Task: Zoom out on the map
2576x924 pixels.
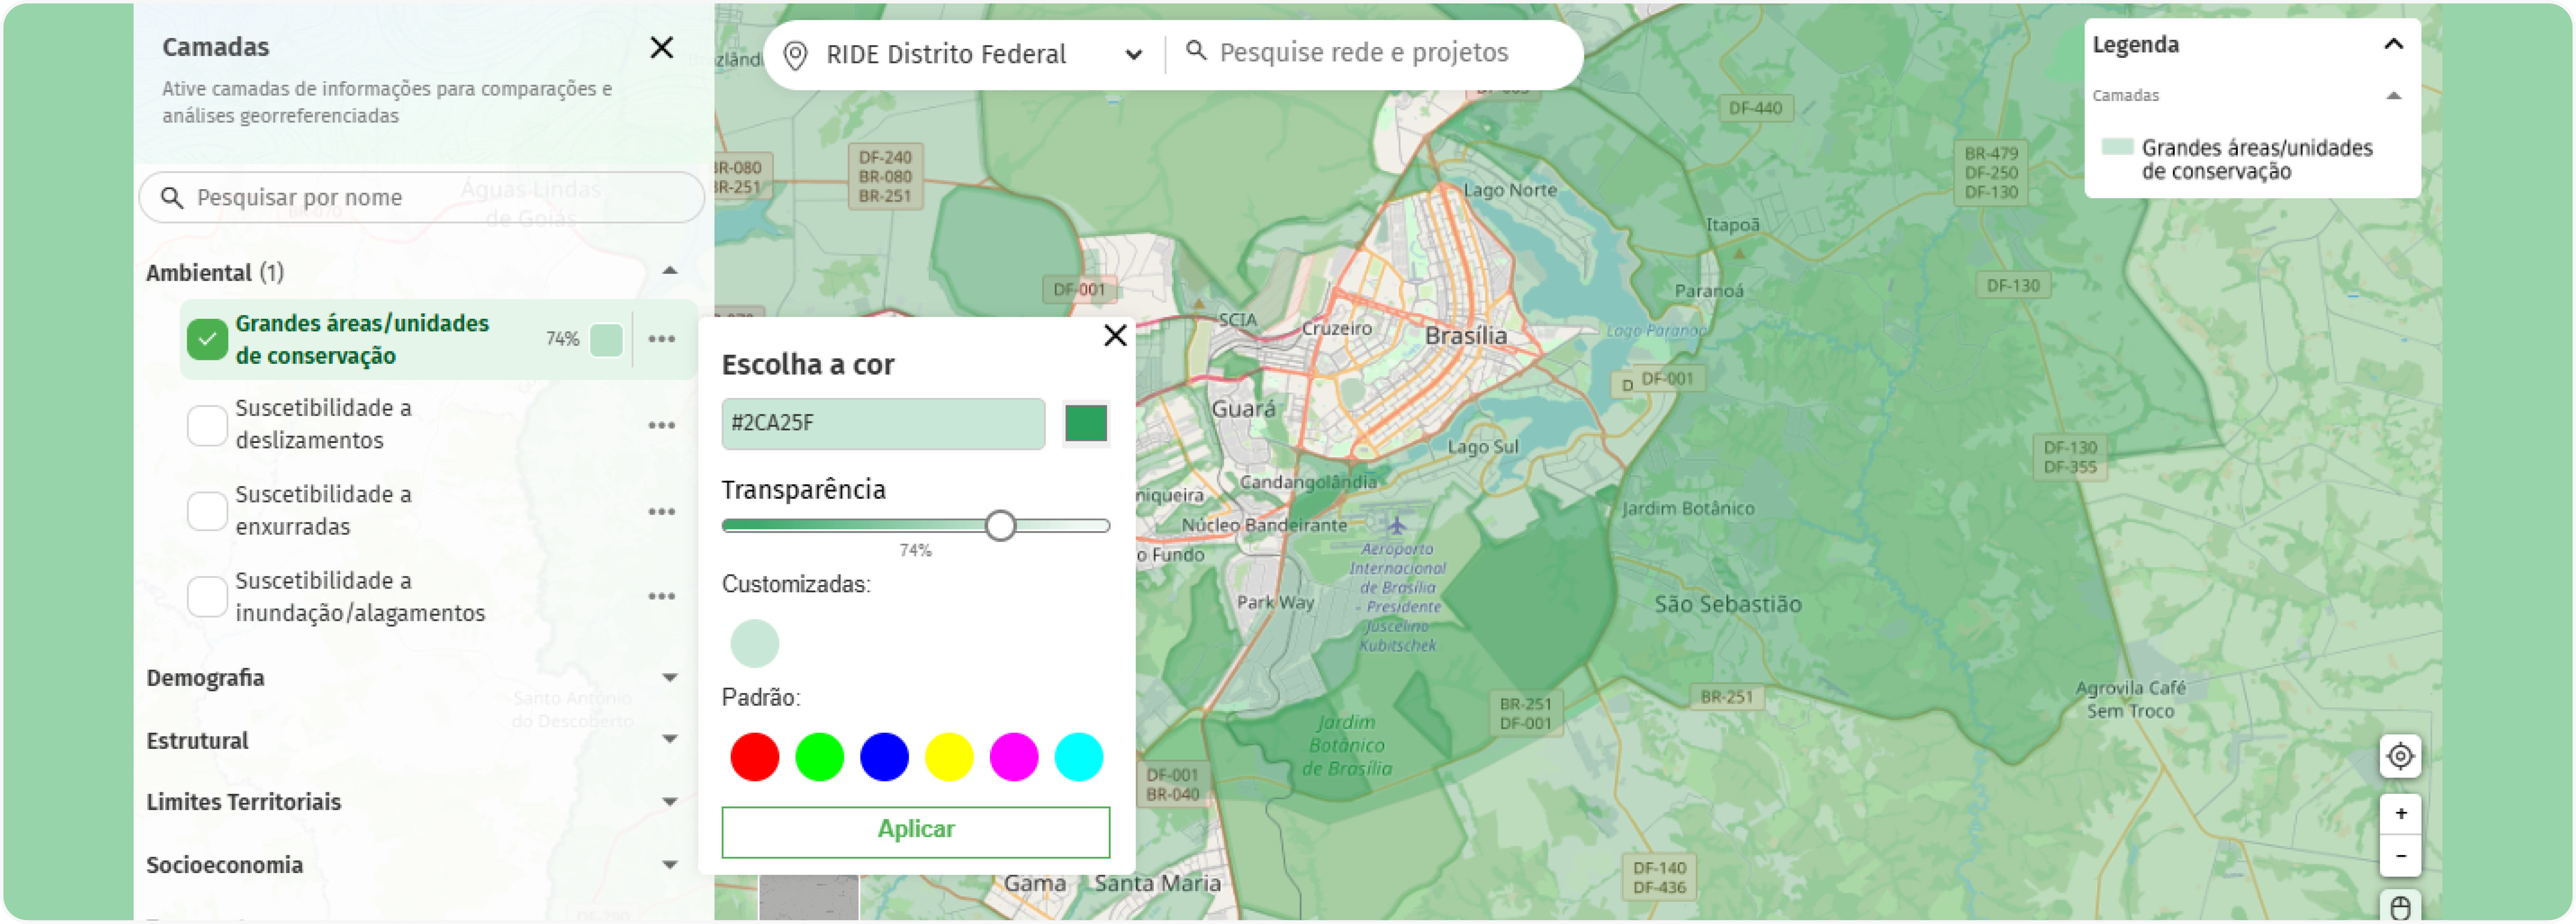Action: (x=2400, y=855)
